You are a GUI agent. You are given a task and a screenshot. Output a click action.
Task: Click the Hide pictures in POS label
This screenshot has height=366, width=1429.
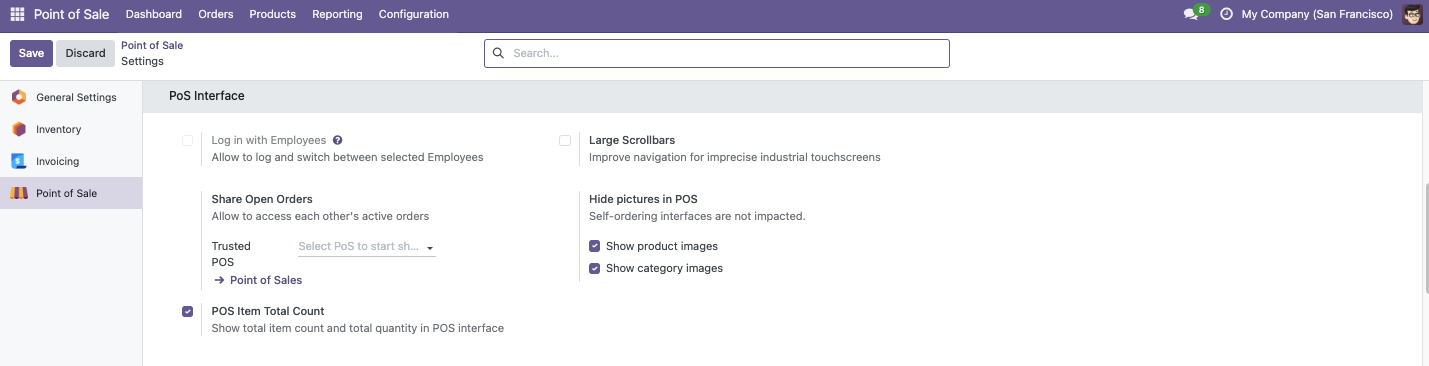[643, 199]
